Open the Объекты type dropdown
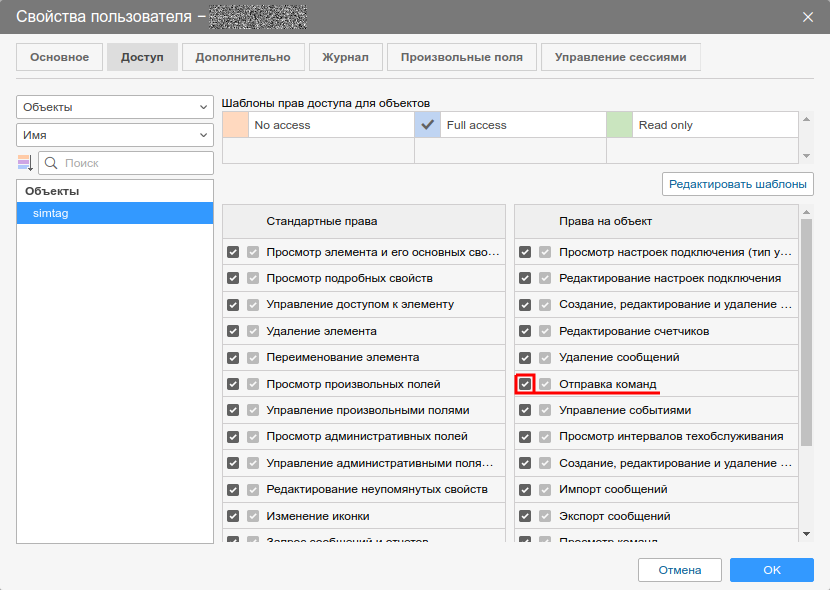 coord(115,107)
